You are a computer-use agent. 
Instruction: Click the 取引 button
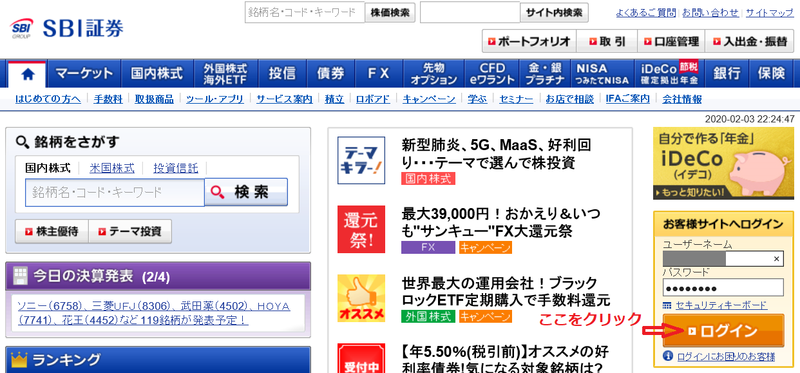607,41
